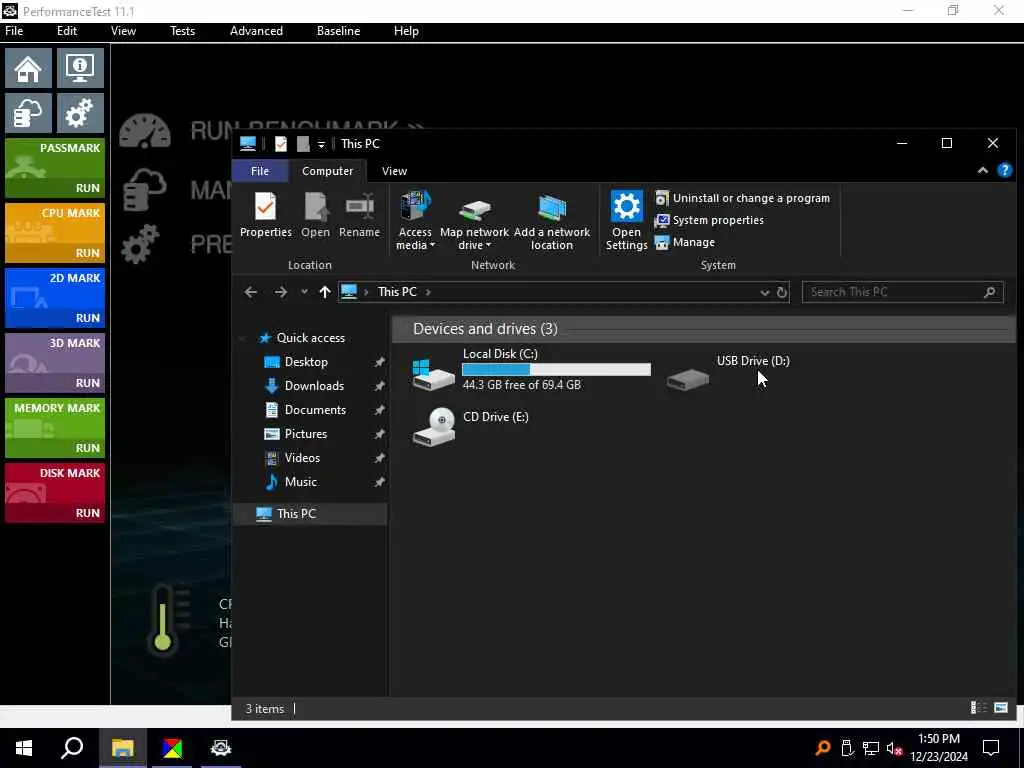Open PerformanceTest Tests menu
The height and width of the screenshot is (768, 1024).
click(182, 31)
